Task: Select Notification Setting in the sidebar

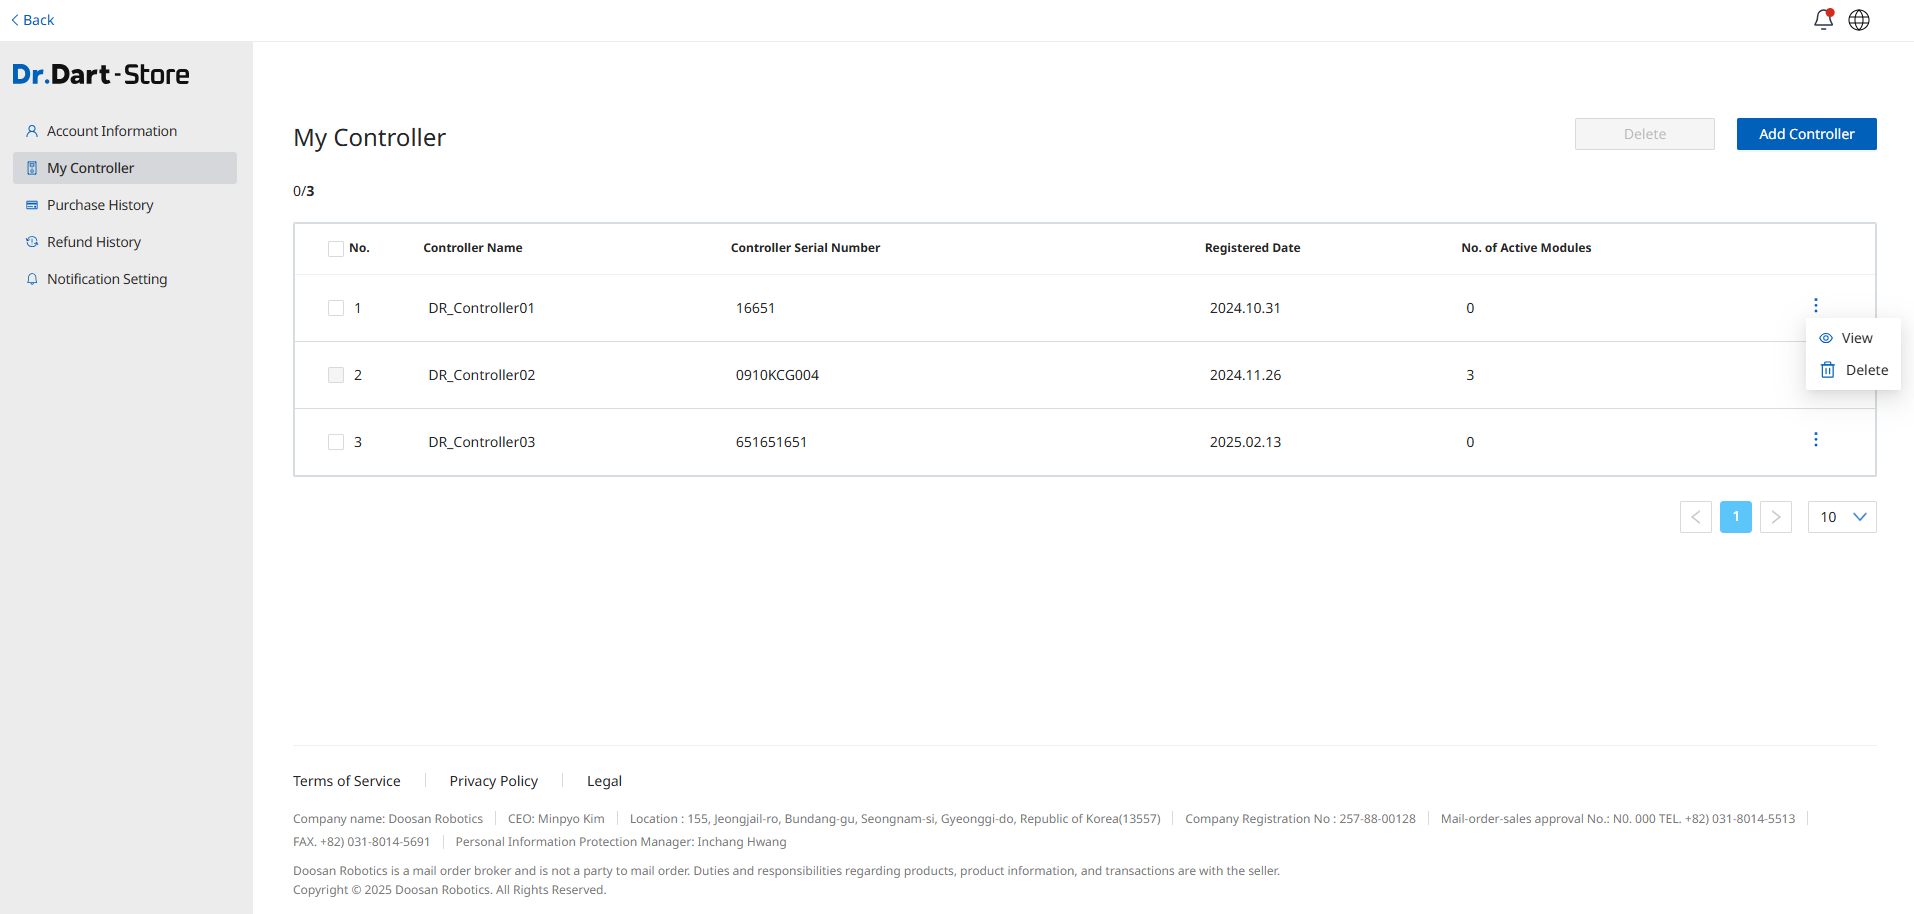Action: [107, 279]
